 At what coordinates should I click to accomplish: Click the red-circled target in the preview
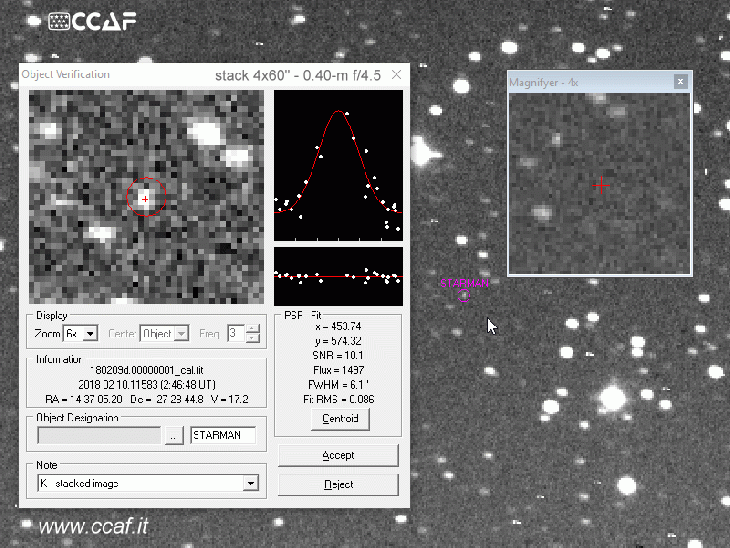click(145, 198)
